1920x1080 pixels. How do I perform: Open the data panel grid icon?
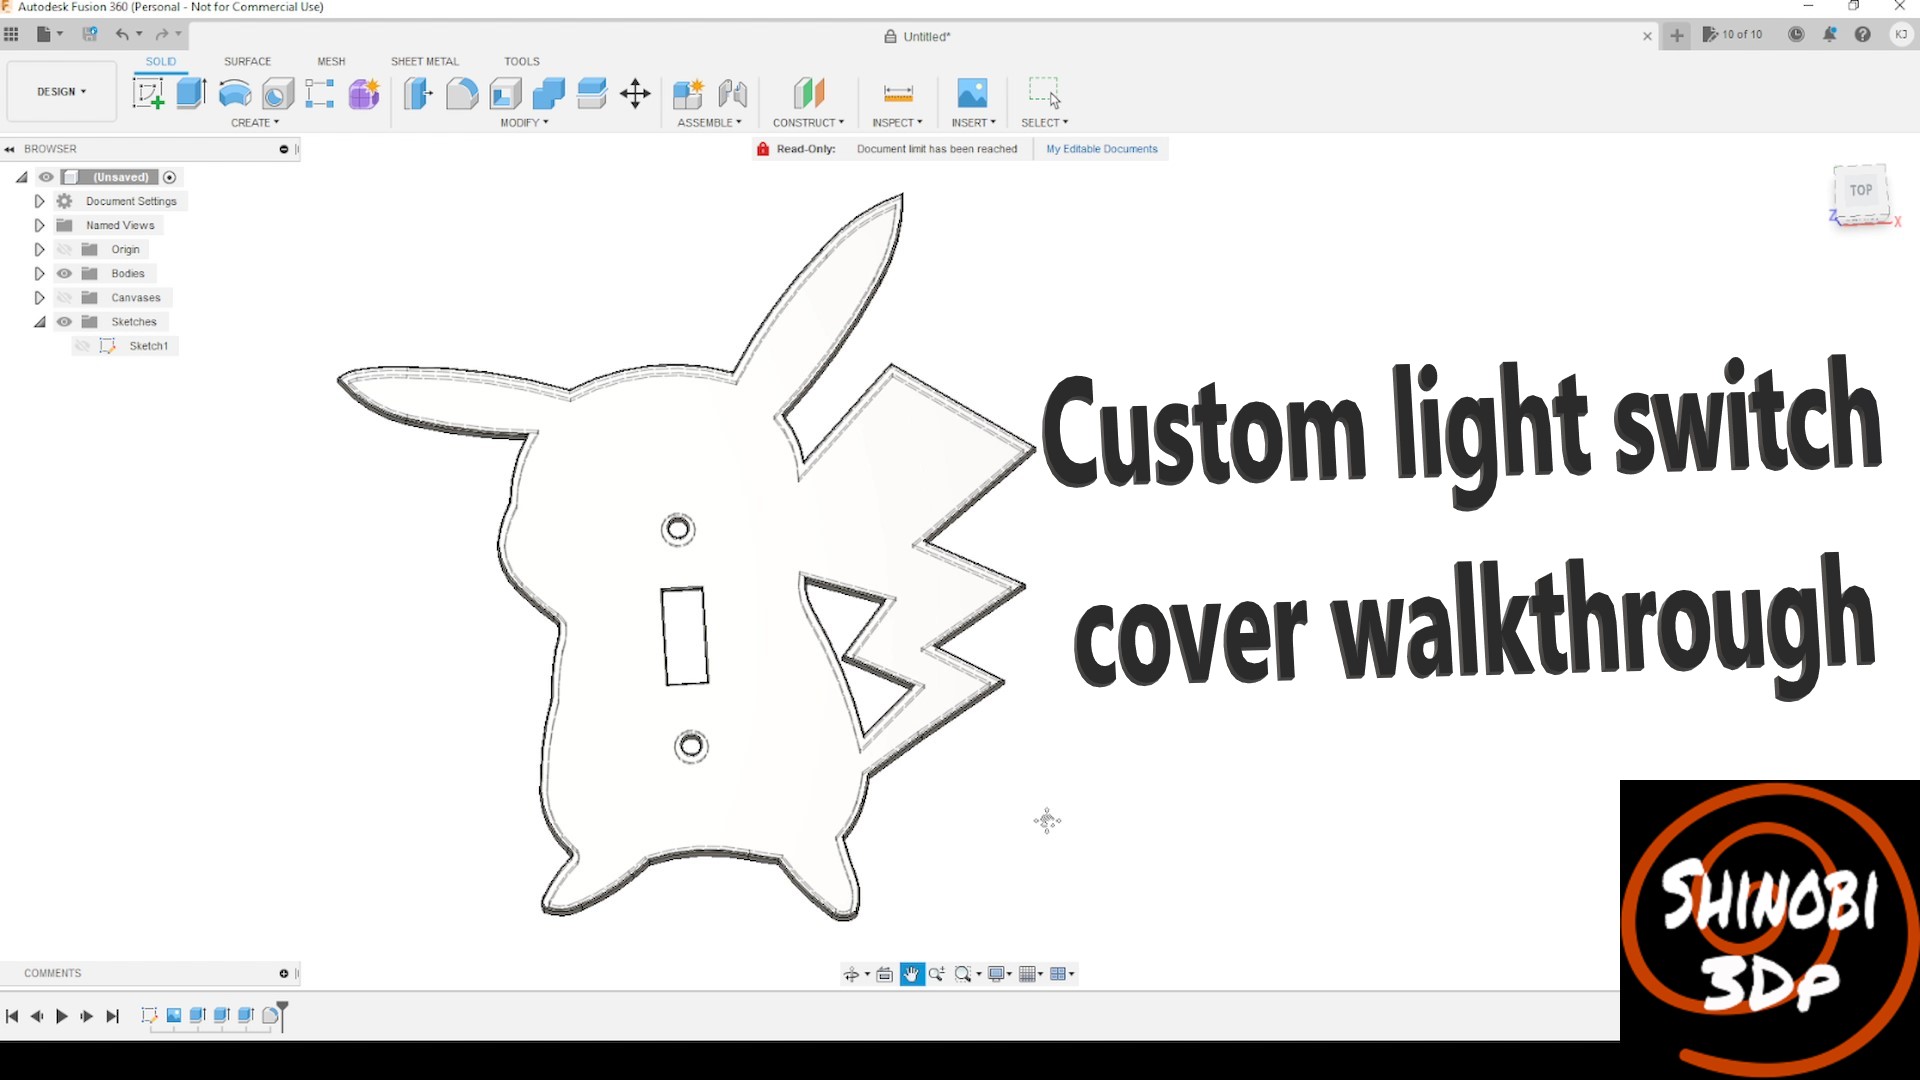[x=11, y=34]
